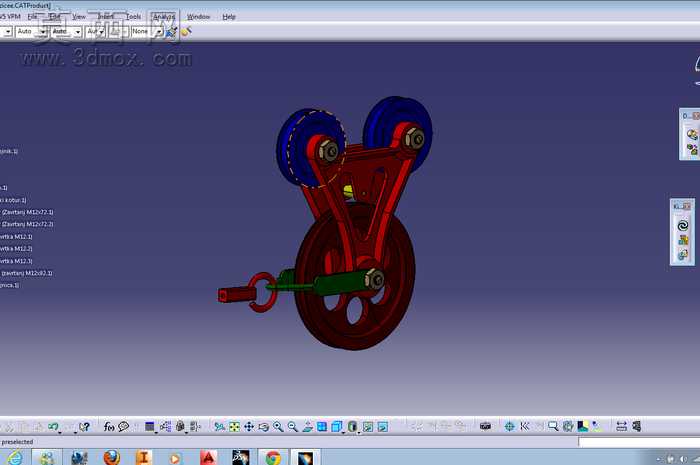Screen dimensions: 700x465
Task: Click the bottom icon in the upper right floating toolbar
Action: pos(692,149)
